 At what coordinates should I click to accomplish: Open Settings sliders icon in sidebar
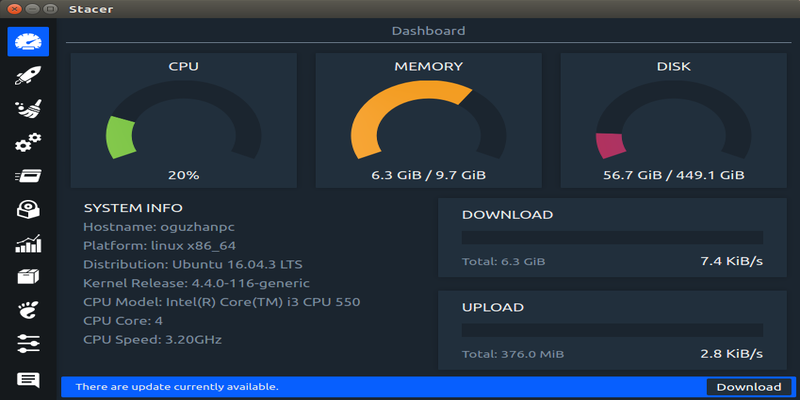coord(28,343)
